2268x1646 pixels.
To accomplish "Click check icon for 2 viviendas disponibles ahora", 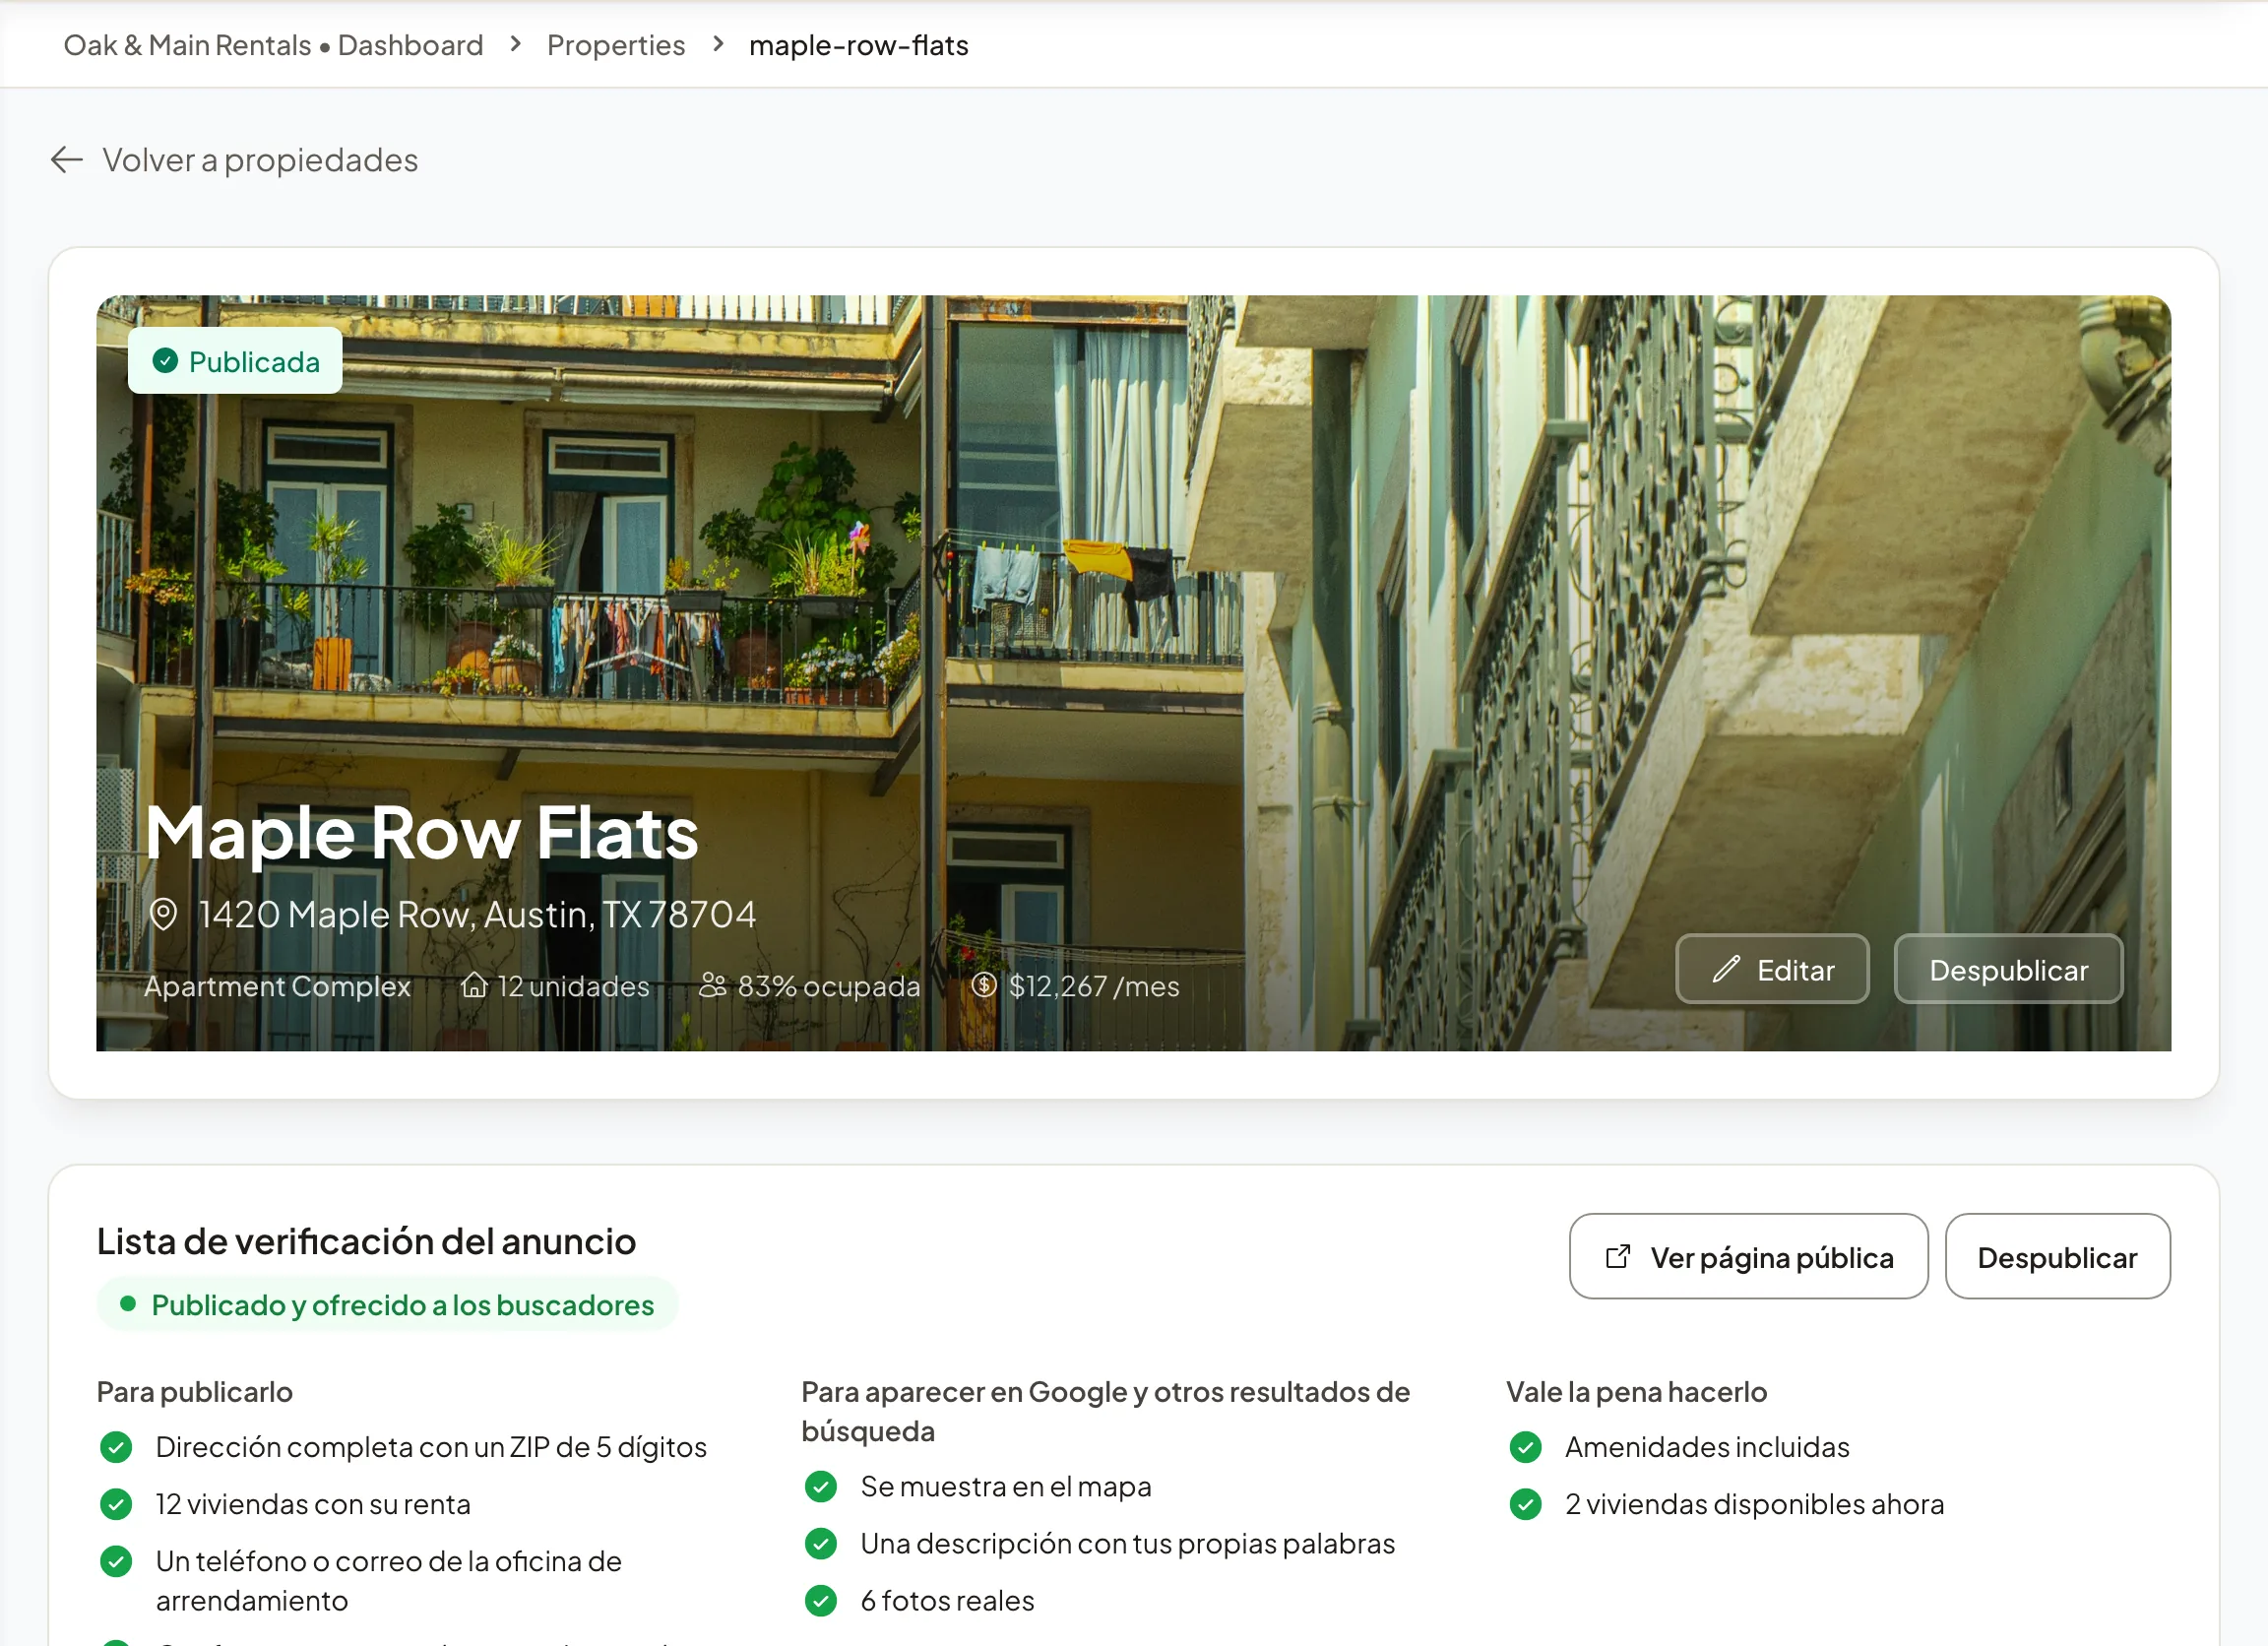I will (1526, 1504).
